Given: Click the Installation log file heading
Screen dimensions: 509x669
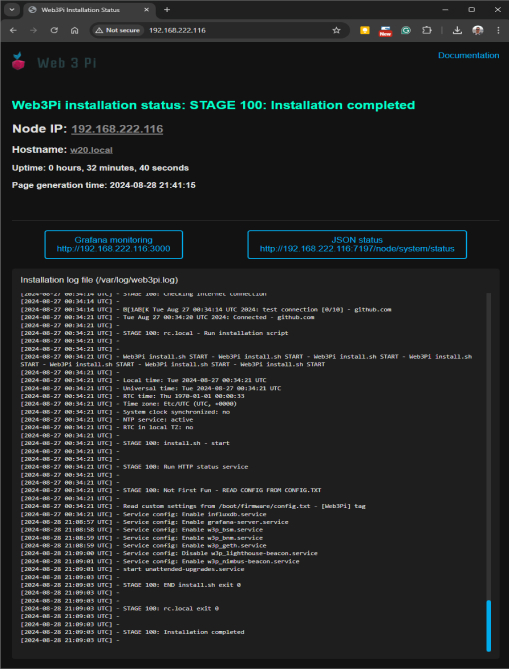Looking at the screenshot, I should coord(99,280).
